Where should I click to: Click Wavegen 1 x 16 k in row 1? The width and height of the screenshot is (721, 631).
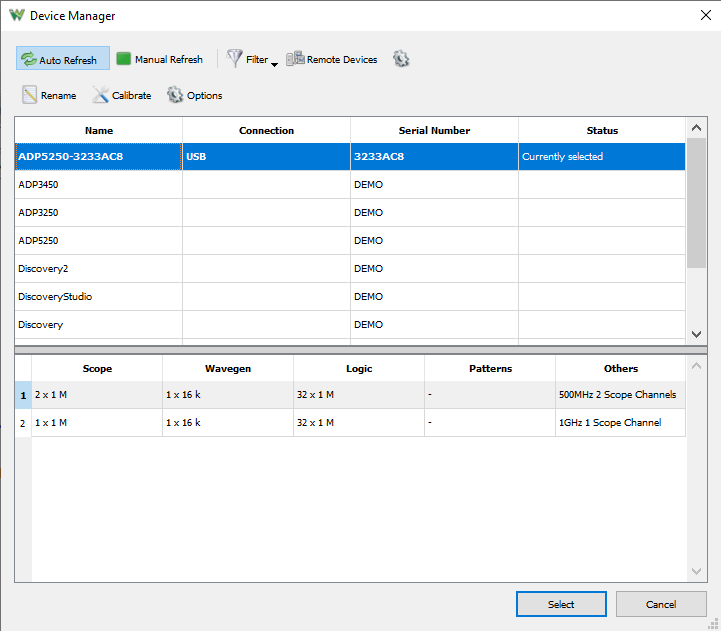228,395
